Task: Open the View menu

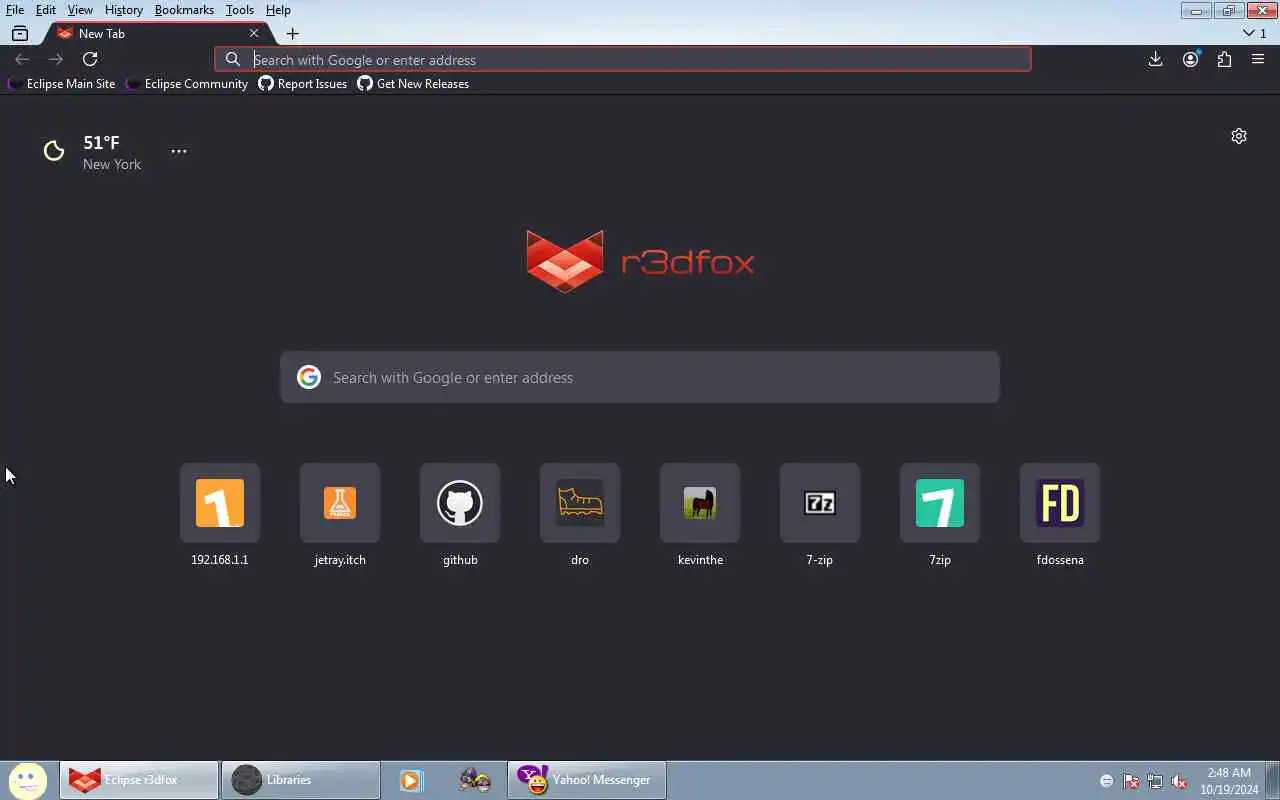Action: click(80, 10)
